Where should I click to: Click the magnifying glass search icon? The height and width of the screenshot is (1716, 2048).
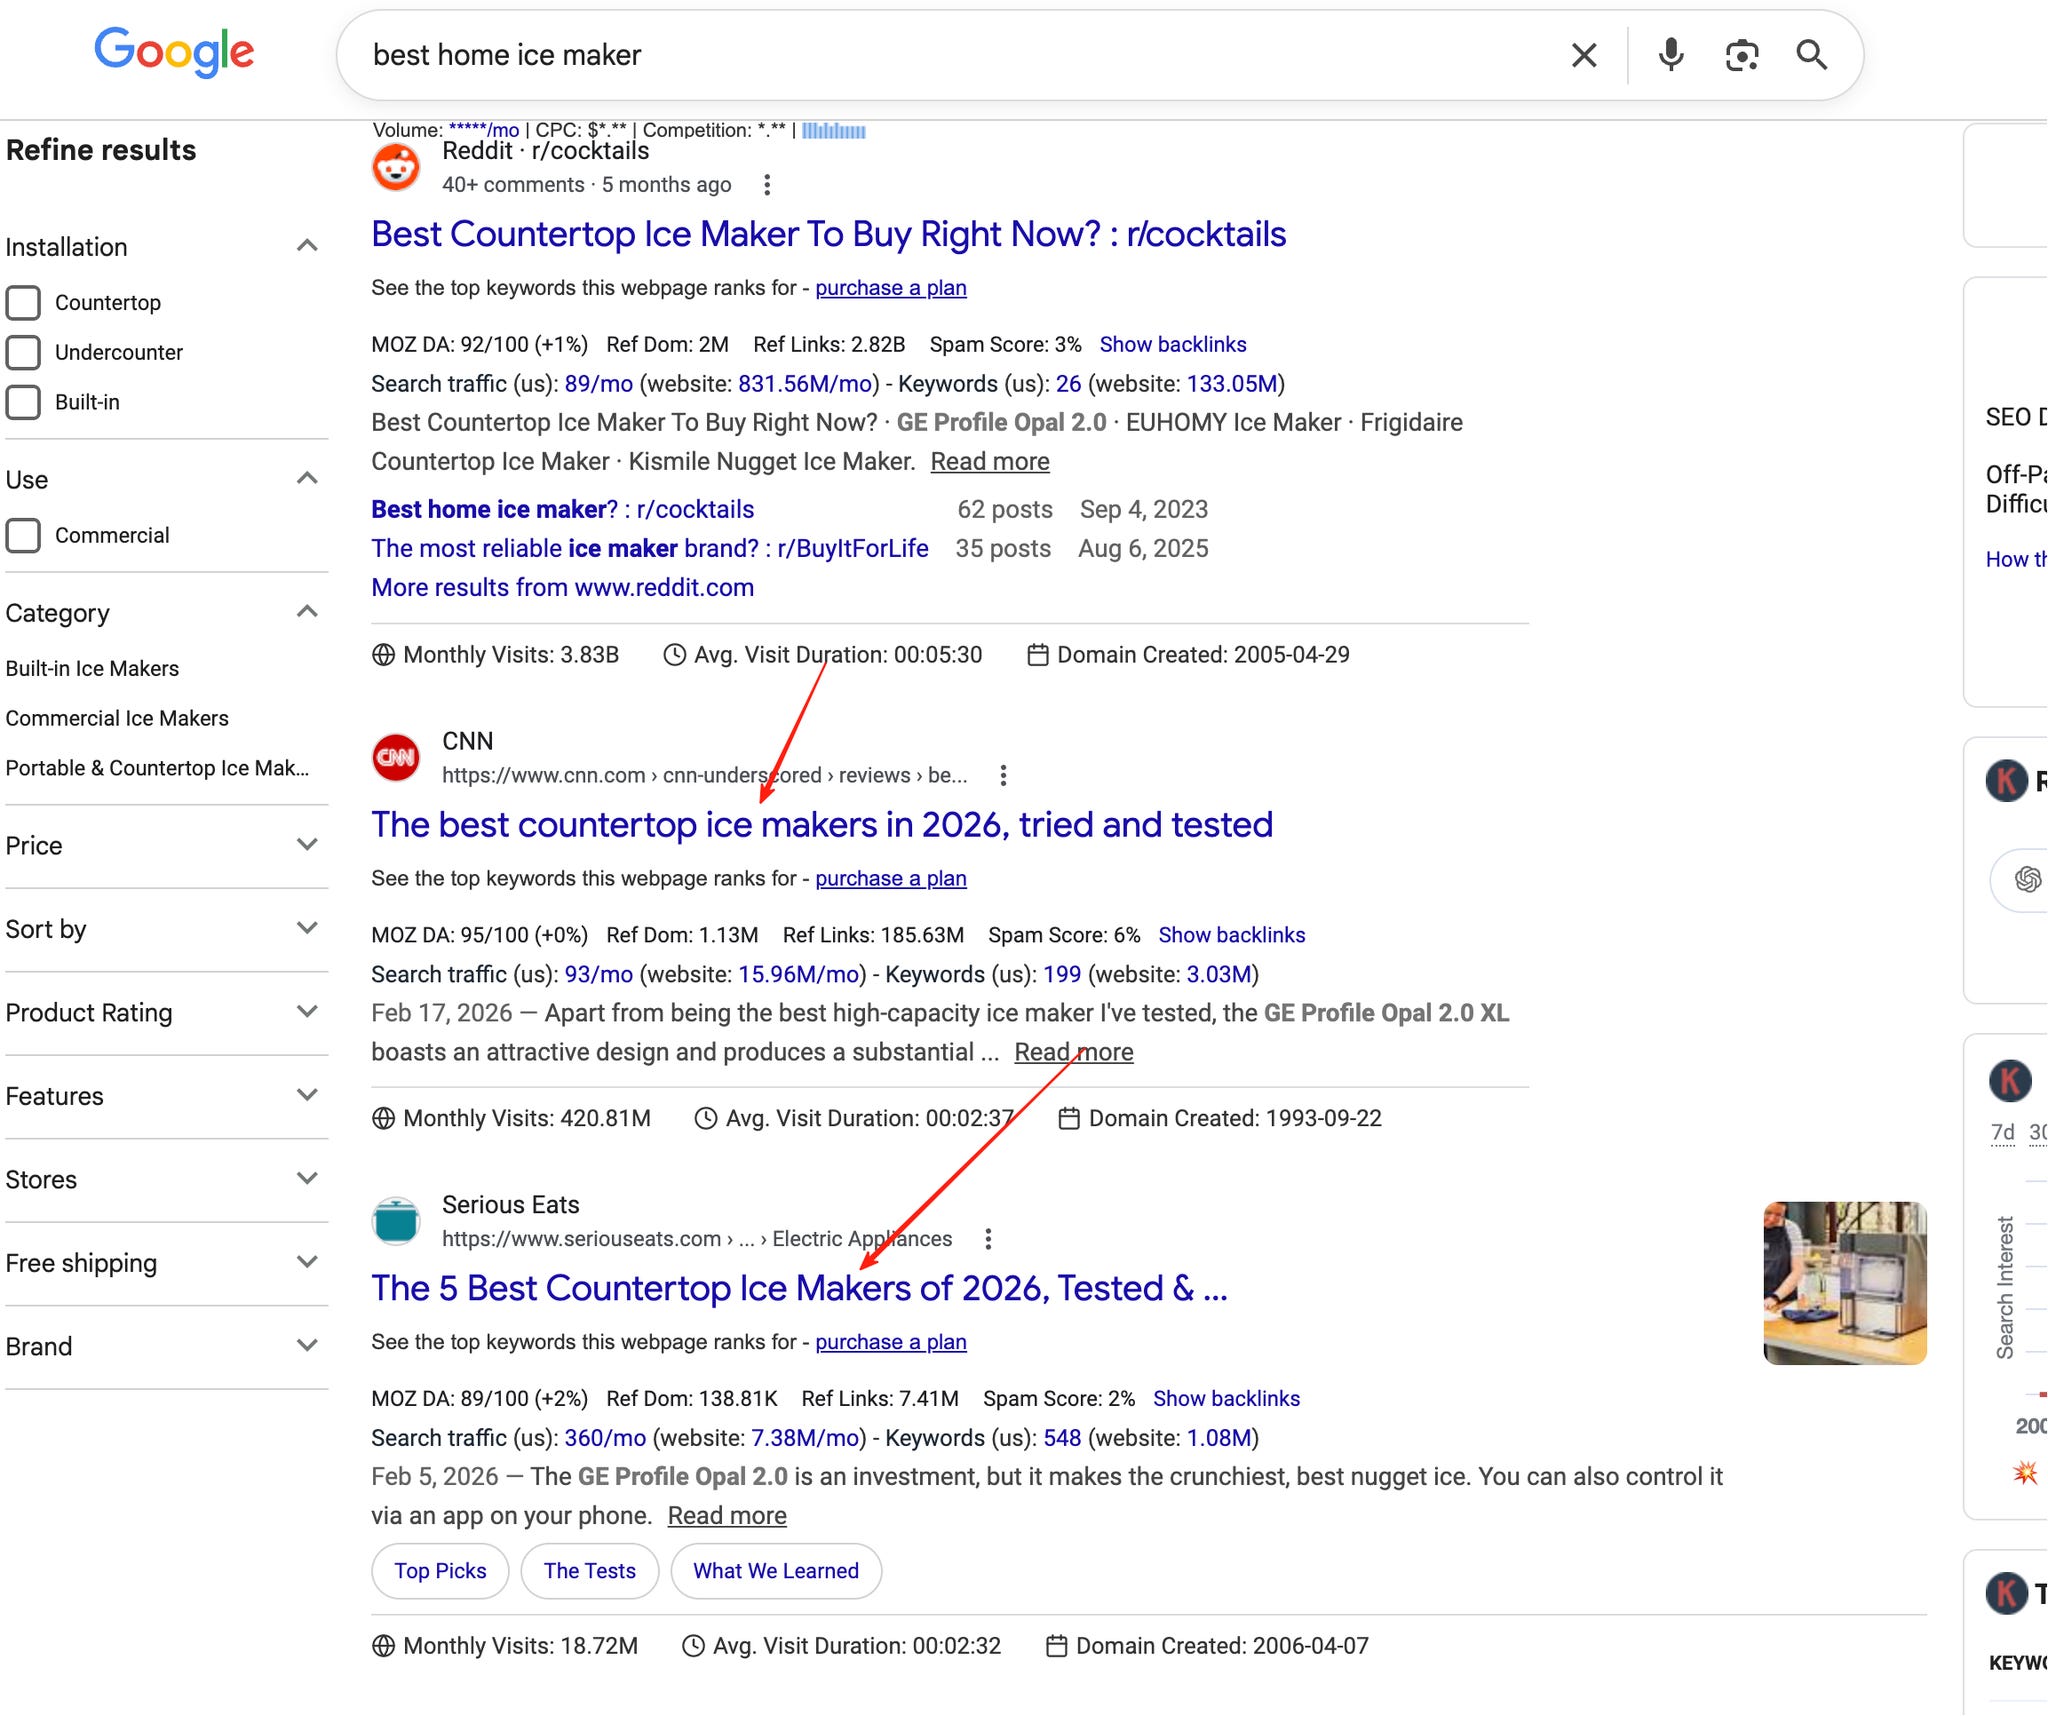(1811, 55)
